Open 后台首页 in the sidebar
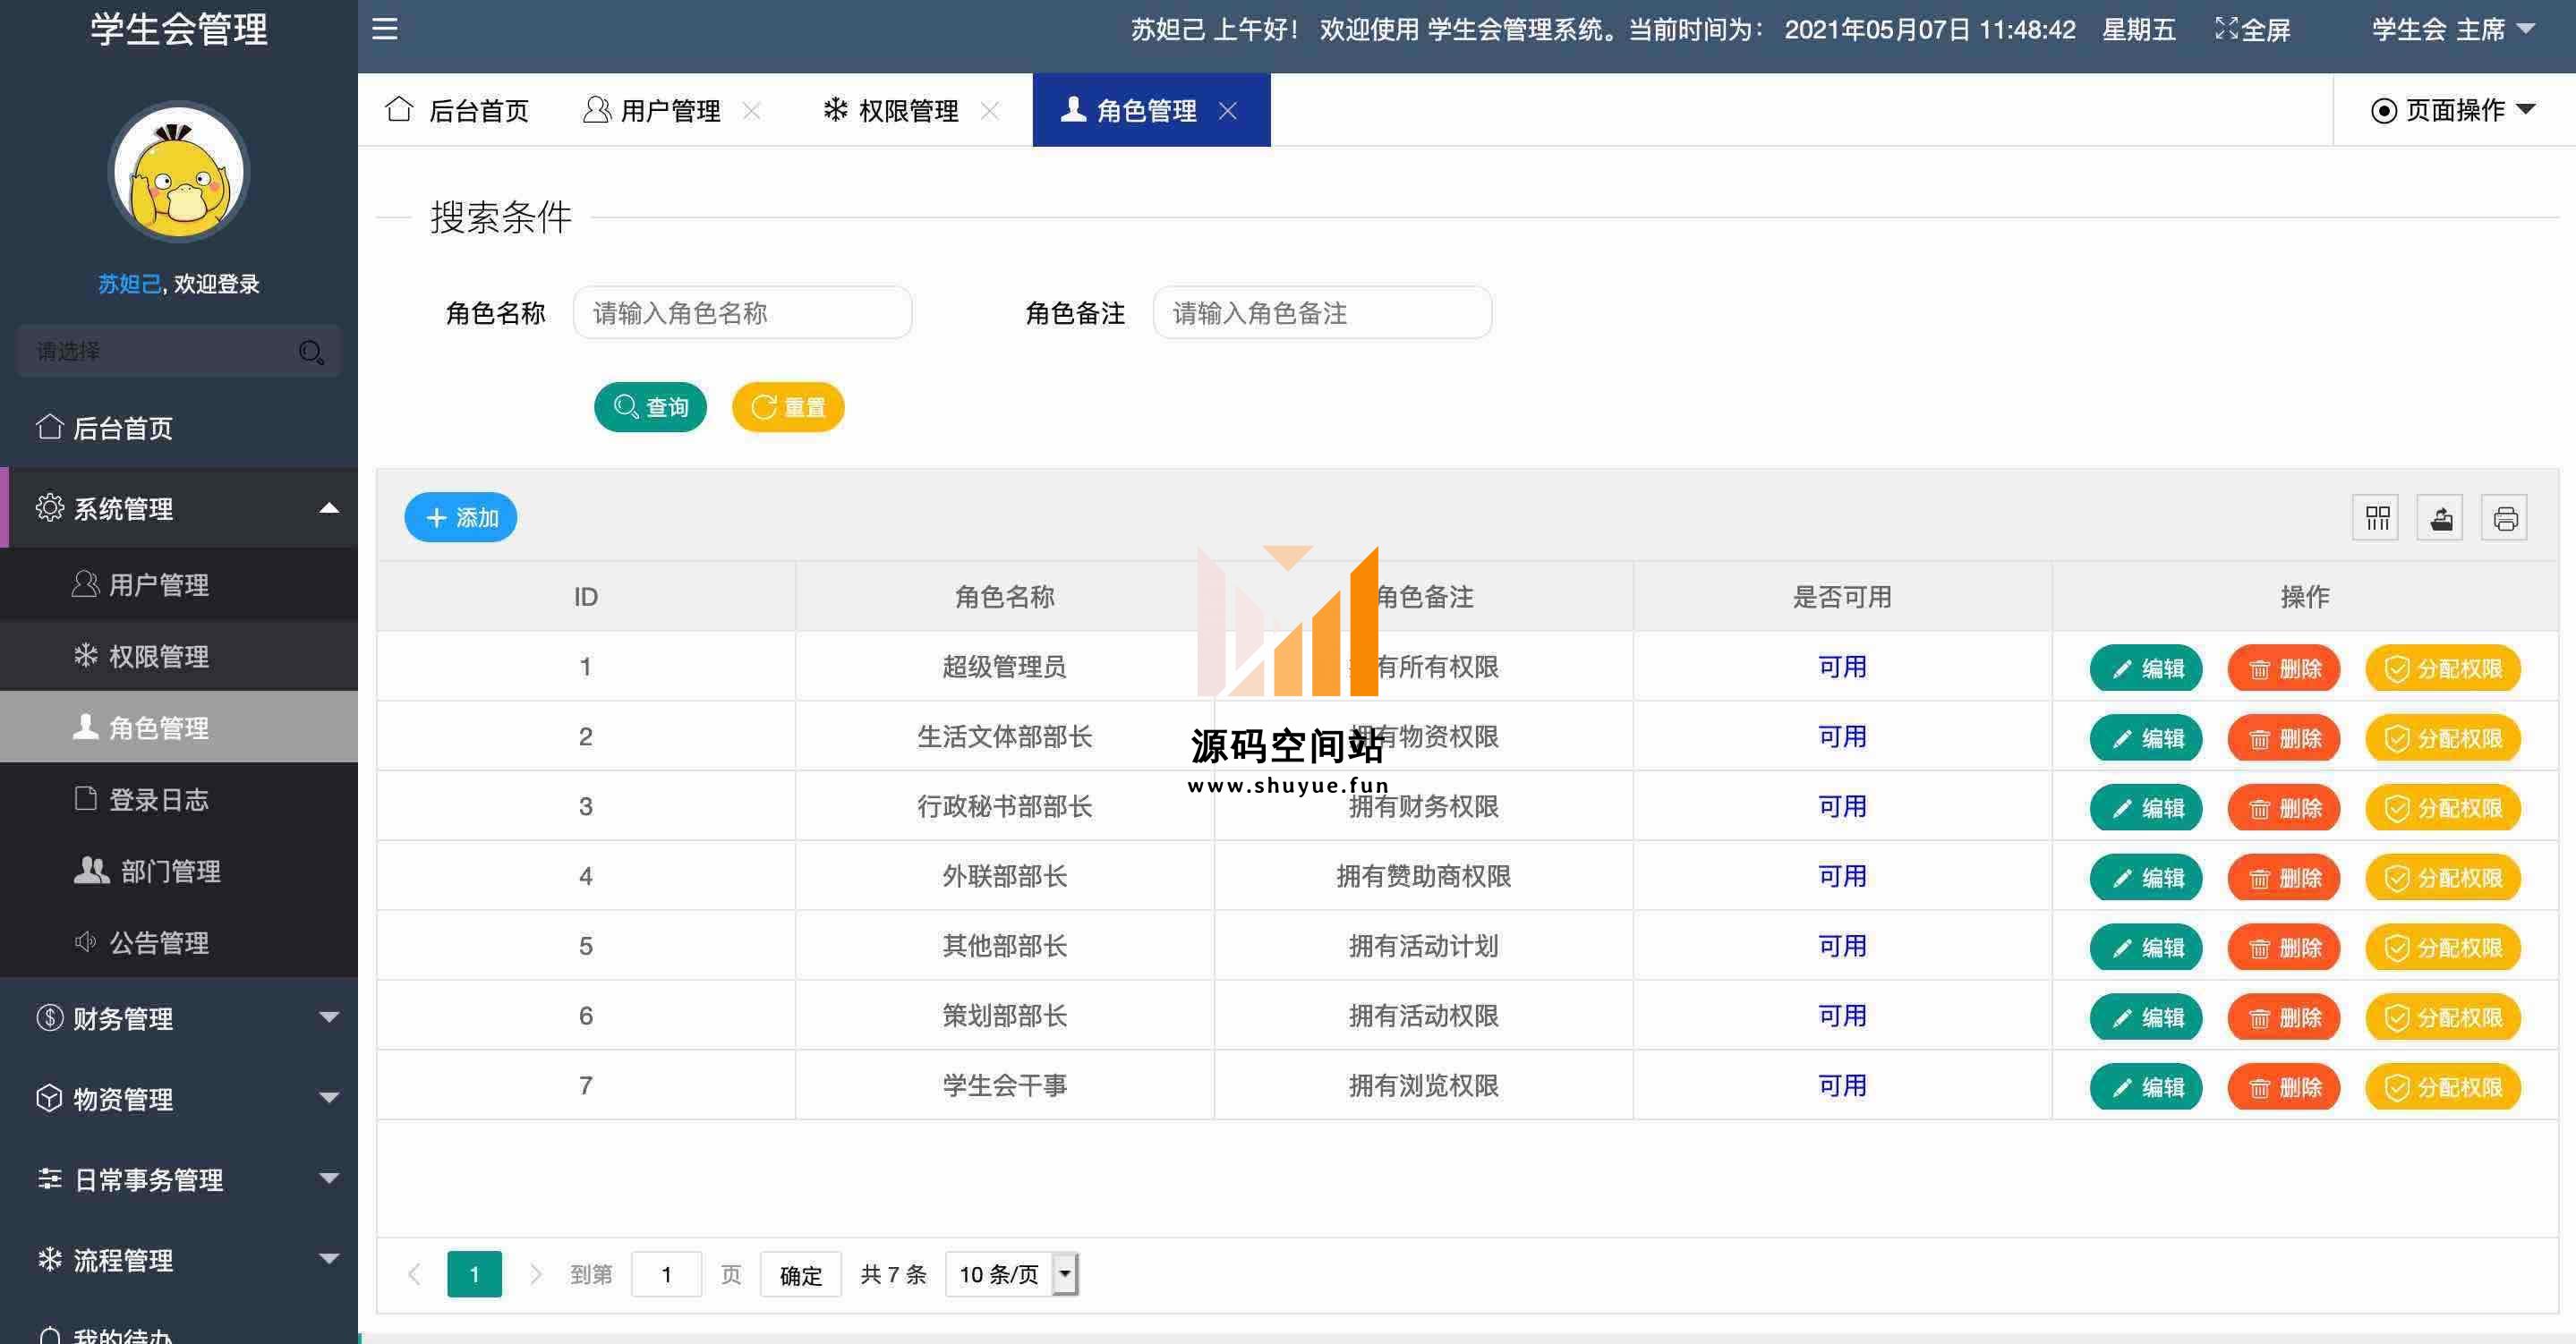Screen dimensions: 2576x1344 [x=179, y=428]
